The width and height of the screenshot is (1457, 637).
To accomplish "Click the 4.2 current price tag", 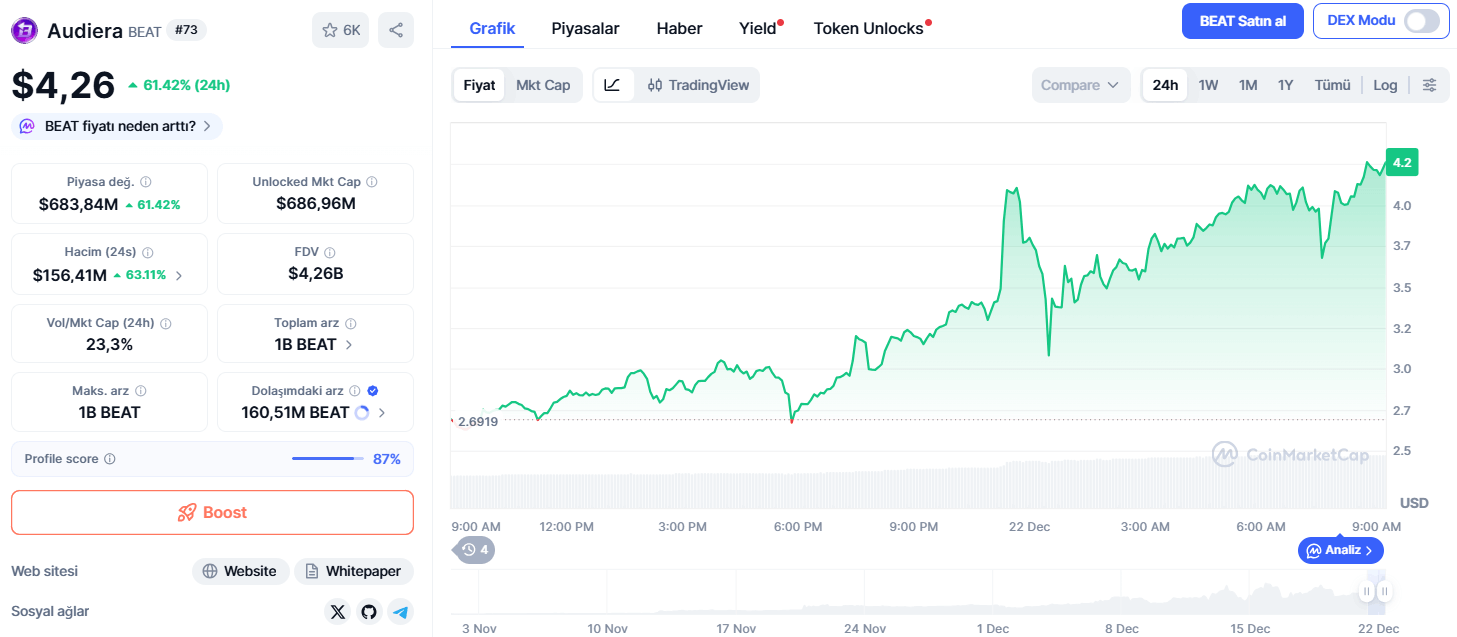I will (1402, 163).
